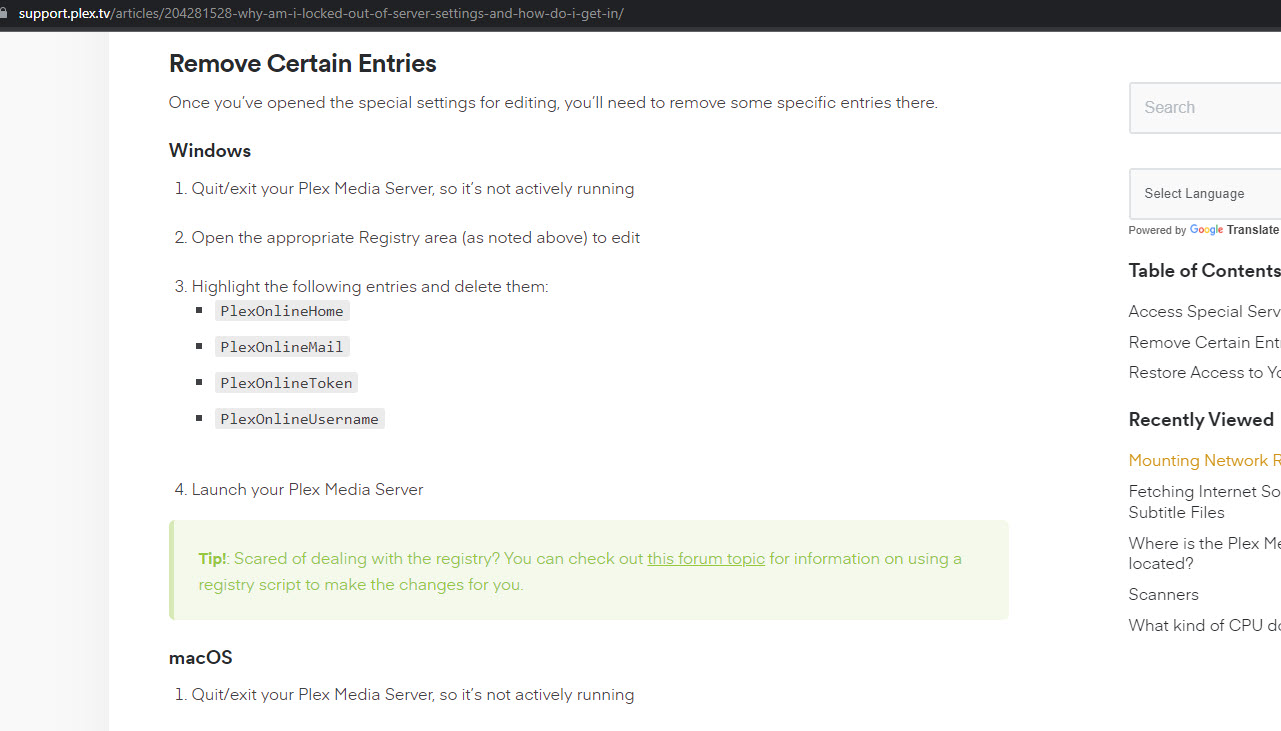Click the Remove Certain Entries heading
Viewport: 1281px width, 731px height.
coord(303,63)
